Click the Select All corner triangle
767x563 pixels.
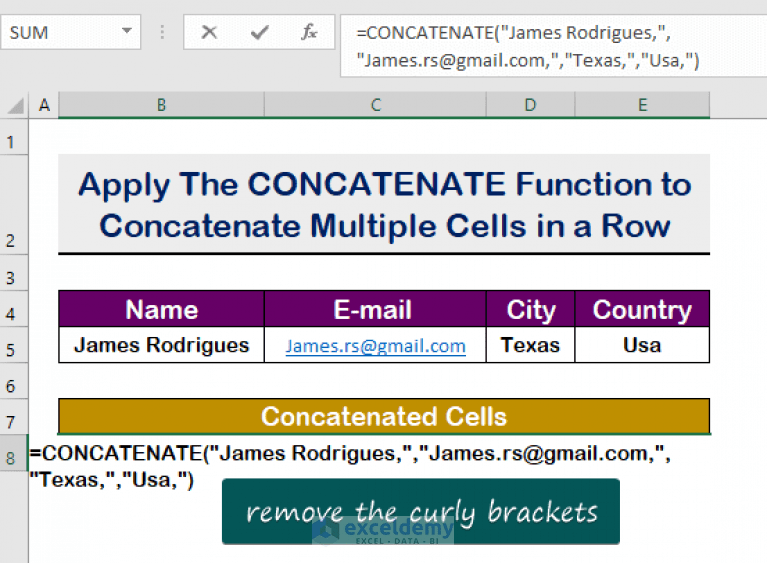(x=15, y=105)
